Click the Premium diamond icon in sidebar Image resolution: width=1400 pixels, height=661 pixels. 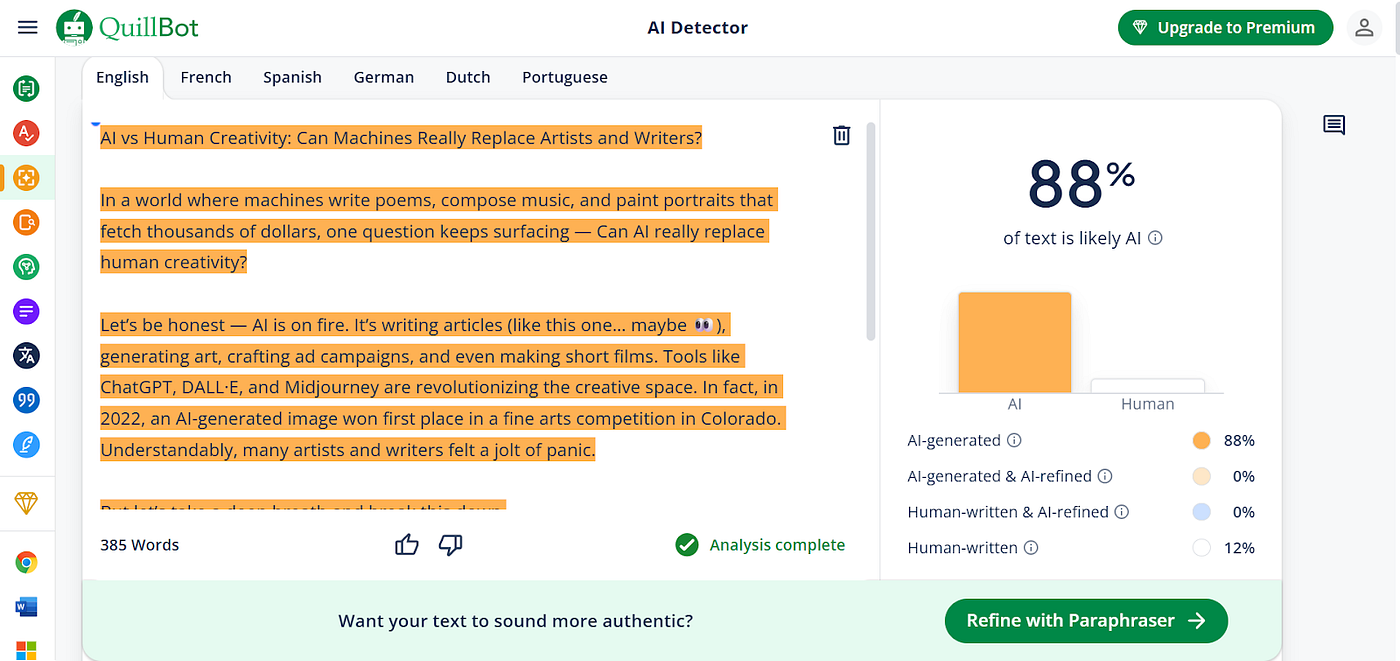[27, 503]
